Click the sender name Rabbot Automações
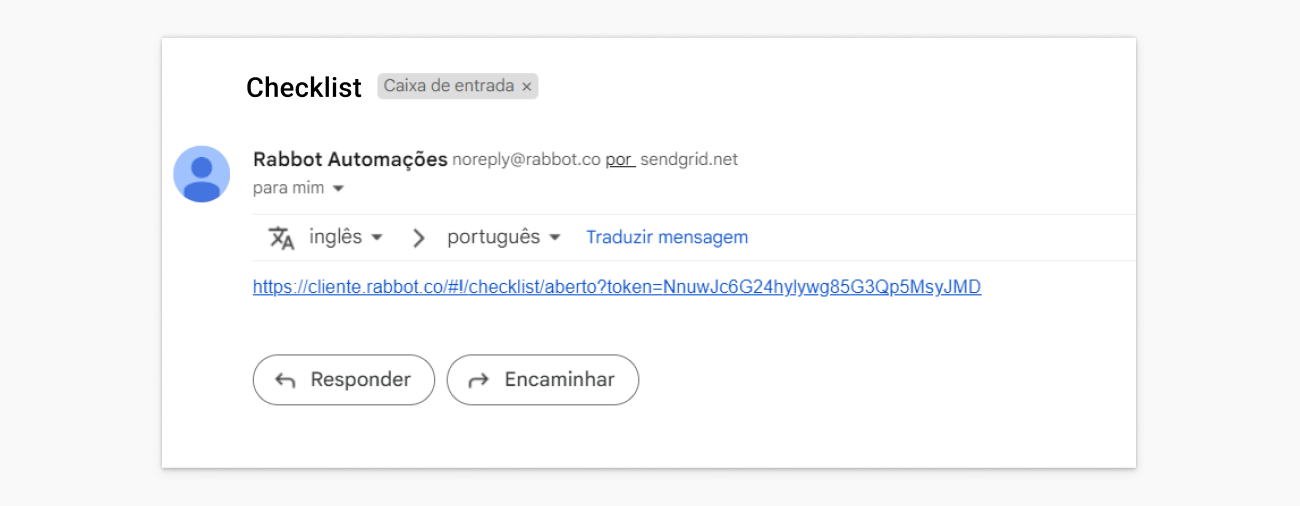The height and width of the screenshot is (506, 1300). click(350, 159)
